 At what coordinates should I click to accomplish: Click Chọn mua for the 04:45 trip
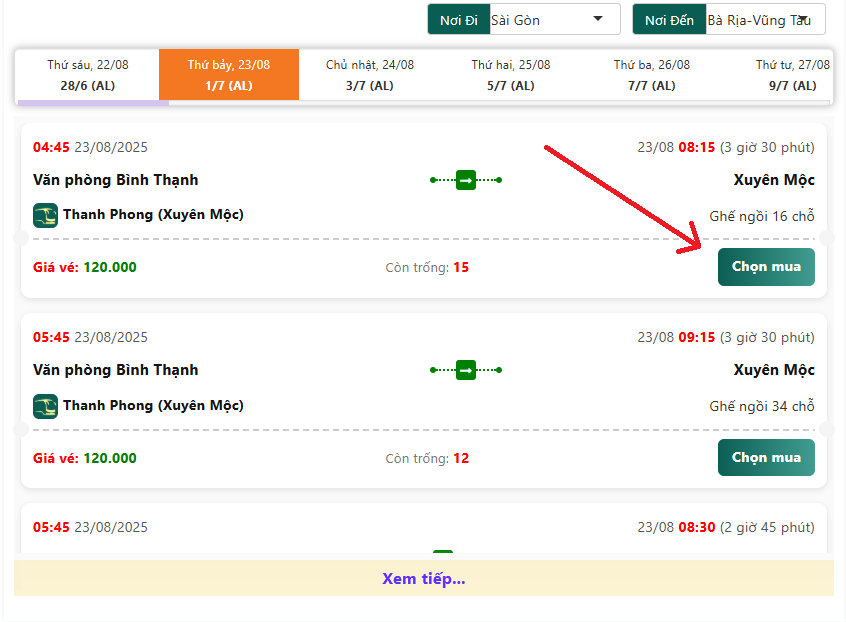pyautogui.click(x=766, y=267)
